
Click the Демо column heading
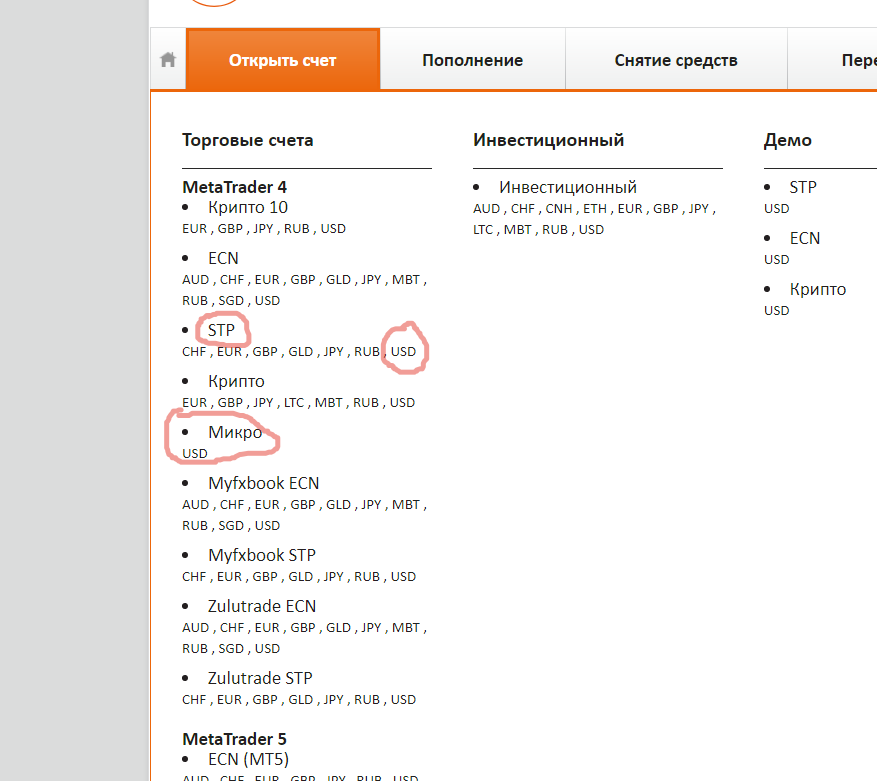788,140
